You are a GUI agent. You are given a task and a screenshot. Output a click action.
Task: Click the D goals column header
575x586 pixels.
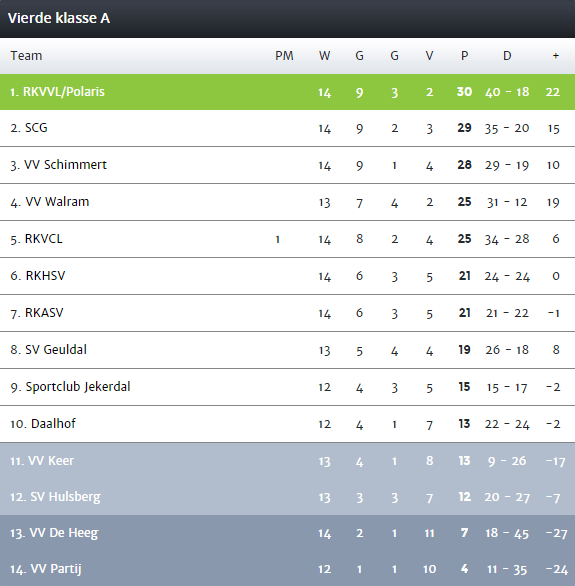[507, 56]
